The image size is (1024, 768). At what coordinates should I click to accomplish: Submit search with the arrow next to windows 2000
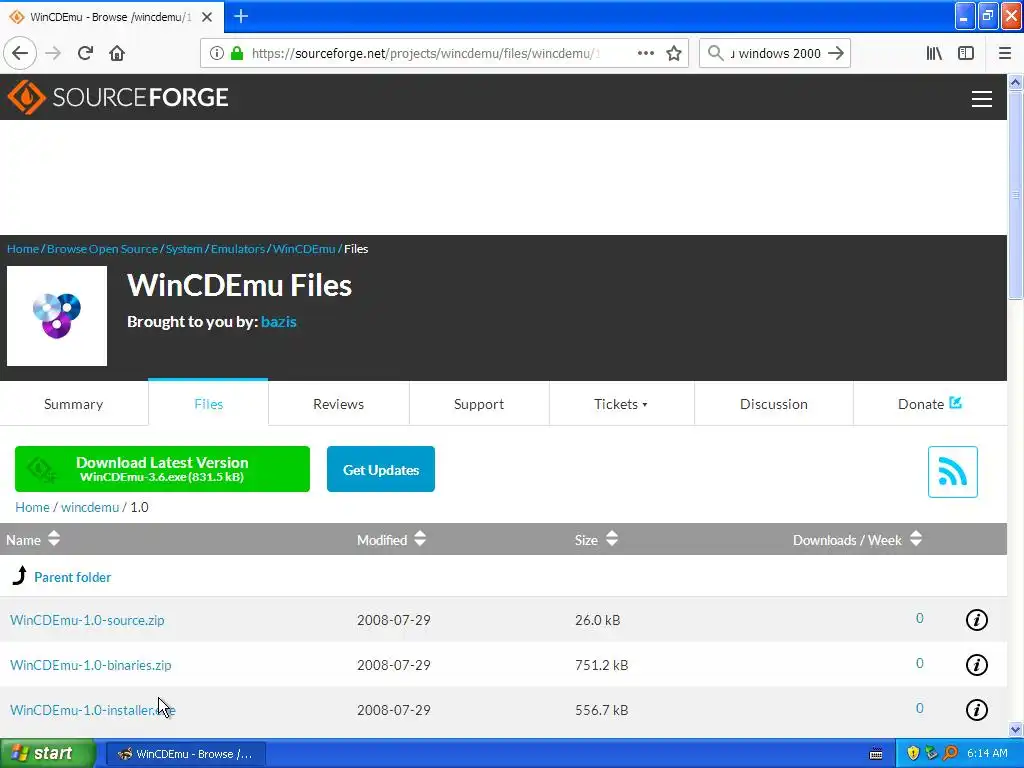(835, 53)
